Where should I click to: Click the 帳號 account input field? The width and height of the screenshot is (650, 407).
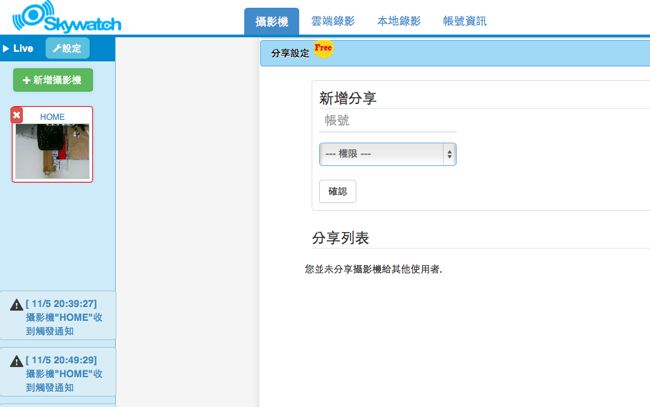pos(387,121)
